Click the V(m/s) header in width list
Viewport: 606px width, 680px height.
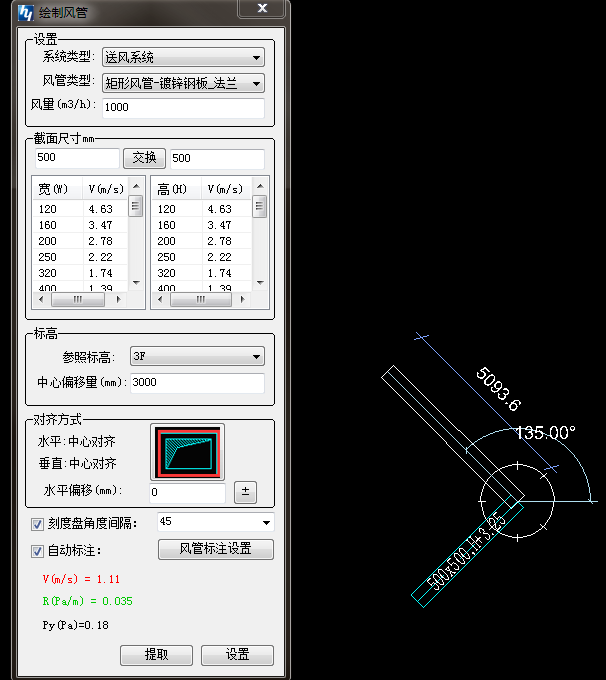tap(105, 189)
